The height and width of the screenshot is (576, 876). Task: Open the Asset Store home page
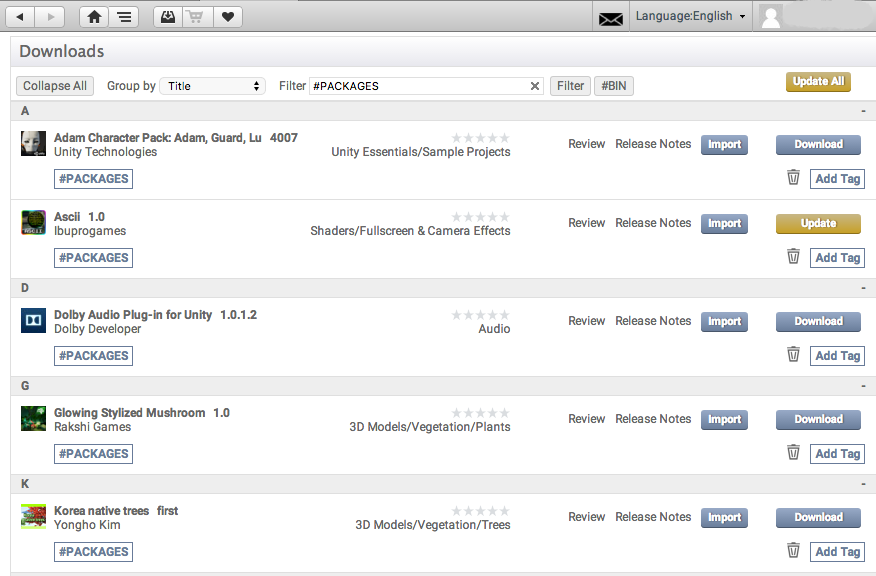(94, 16)
